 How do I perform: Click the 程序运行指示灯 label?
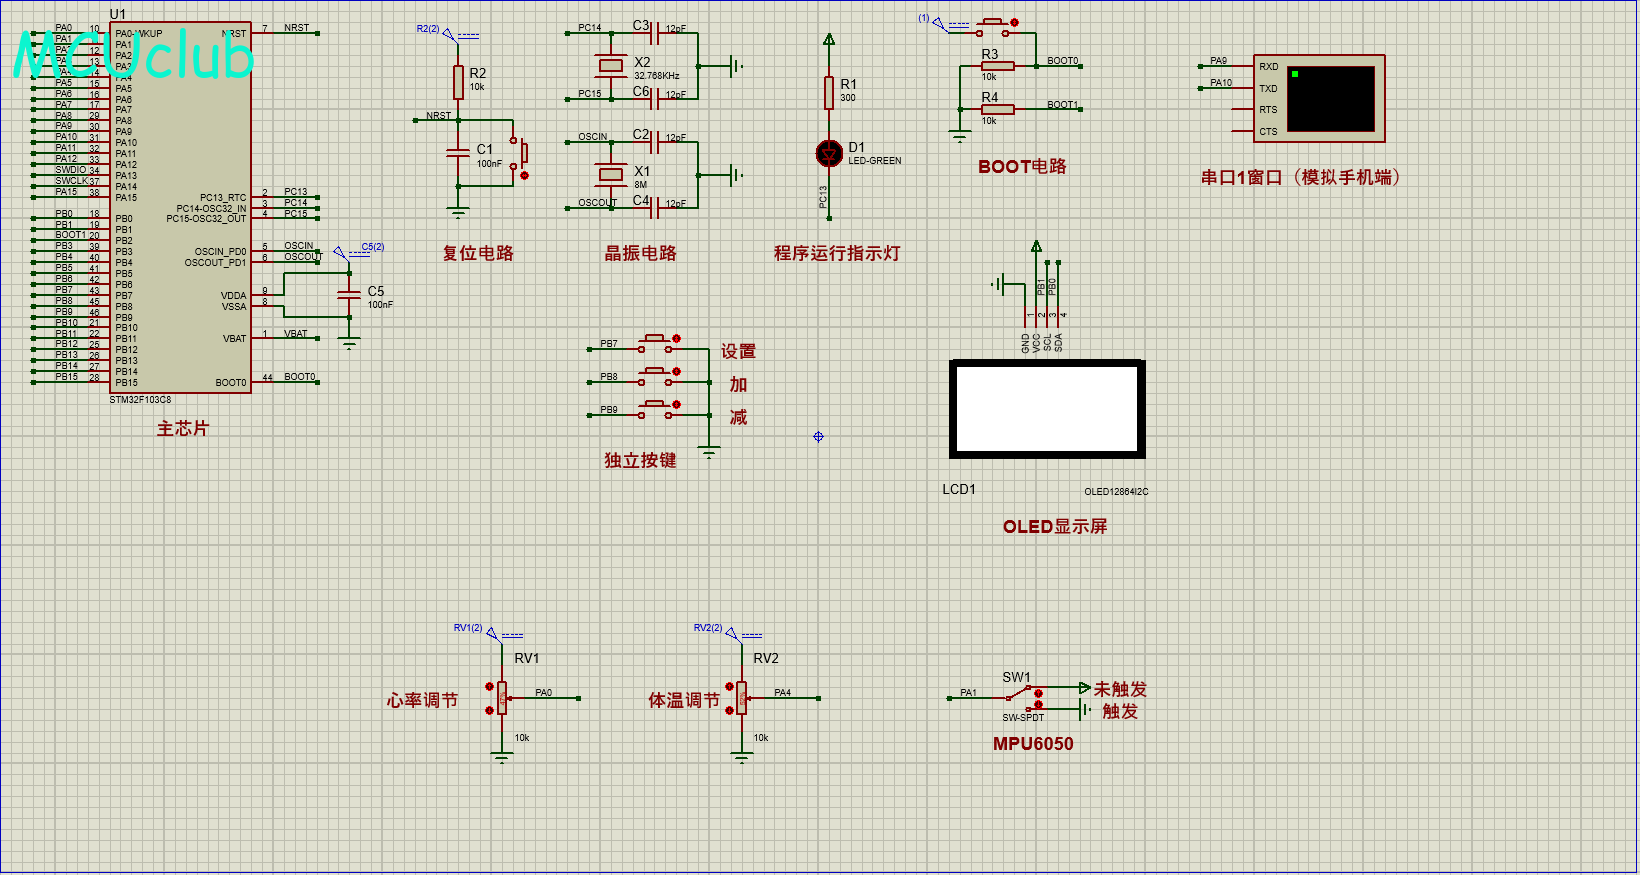837,253
